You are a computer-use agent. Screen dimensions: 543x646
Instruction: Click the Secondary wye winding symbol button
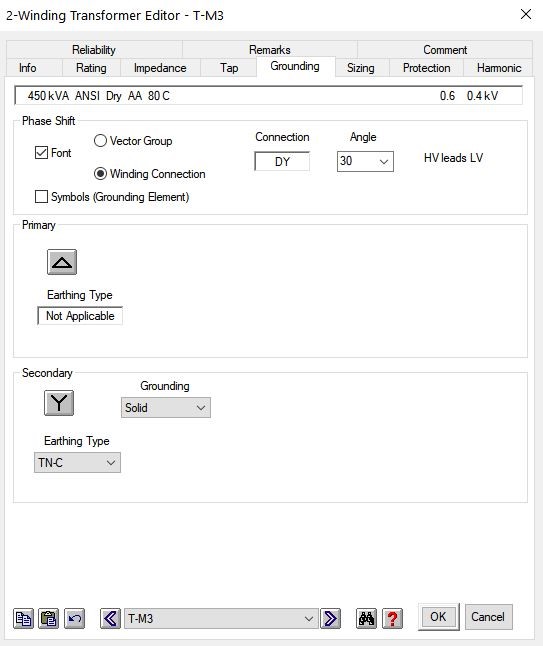[59, 403]
